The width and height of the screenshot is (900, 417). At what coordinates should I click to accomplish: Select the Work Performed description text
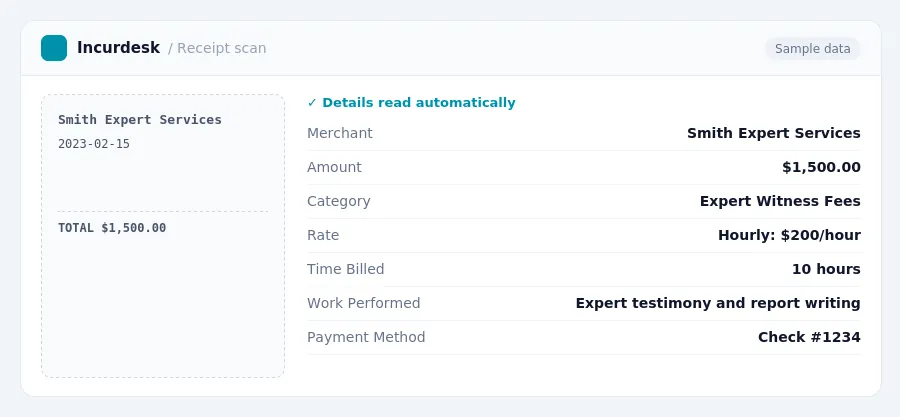point(717,303)
